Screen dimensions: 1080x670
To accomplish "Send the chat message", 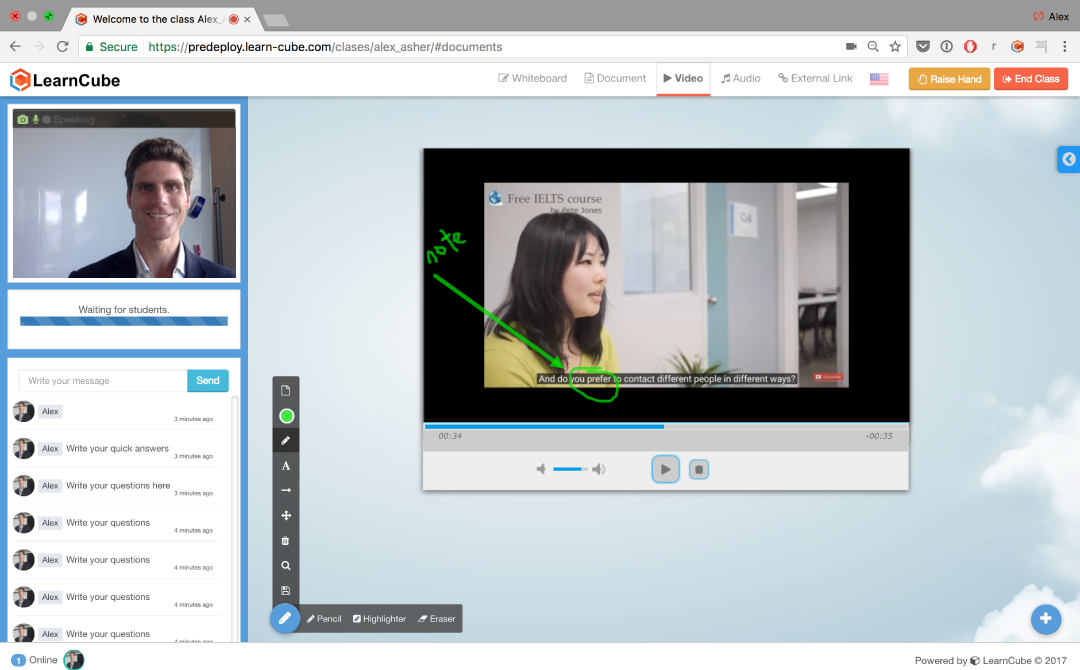I will (x=208, y=381).
